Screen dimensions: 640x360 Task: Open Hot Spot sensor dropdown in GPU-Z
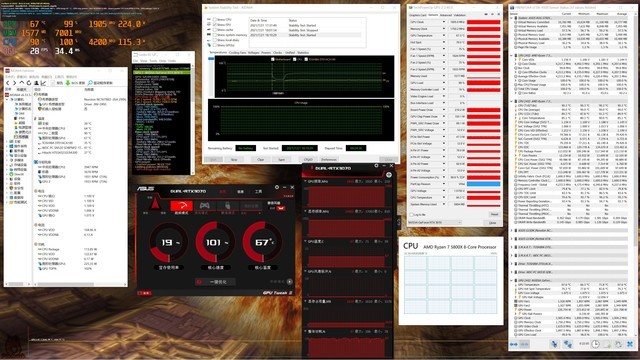(444, 42)
